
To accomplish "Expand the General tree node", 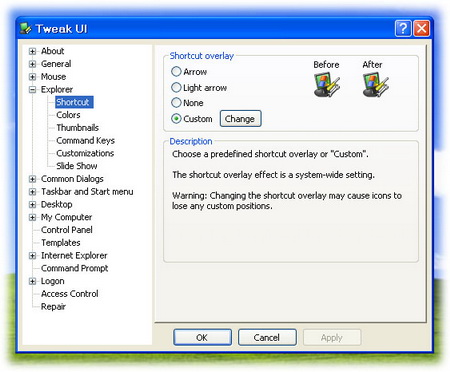I will (32, 64).
